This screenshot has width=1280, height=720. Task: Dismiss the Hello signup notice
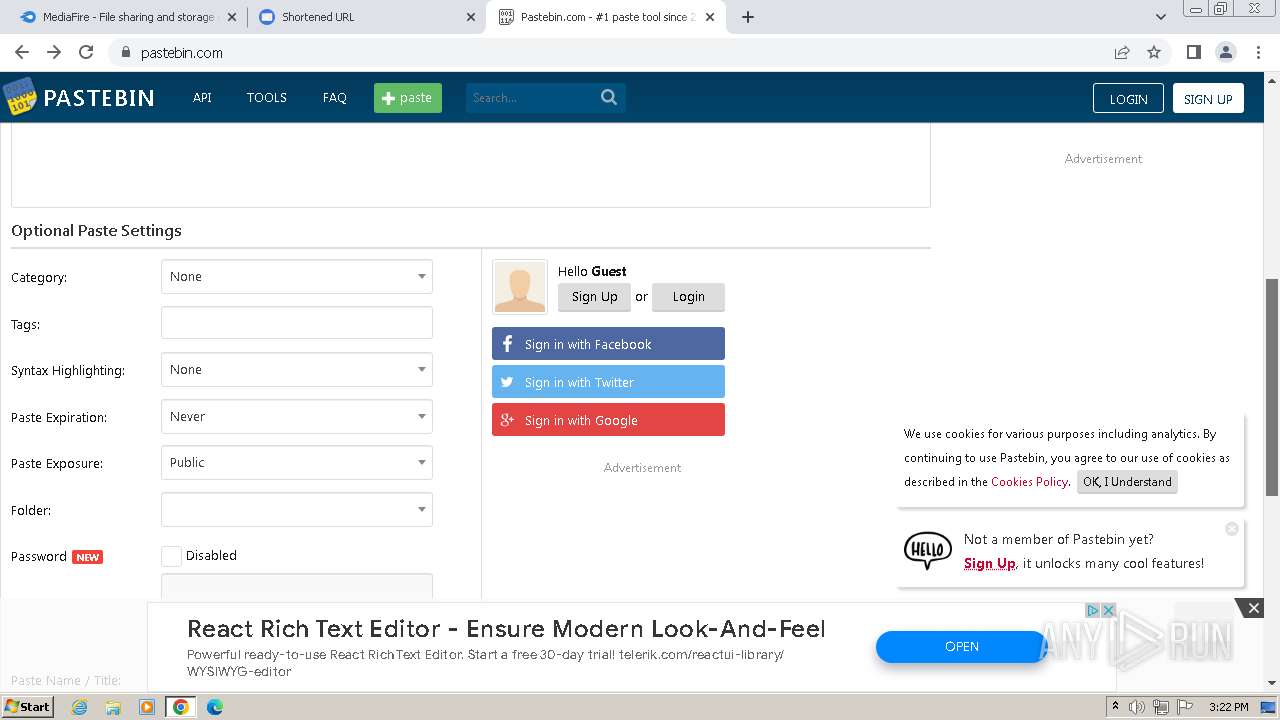1232,528
